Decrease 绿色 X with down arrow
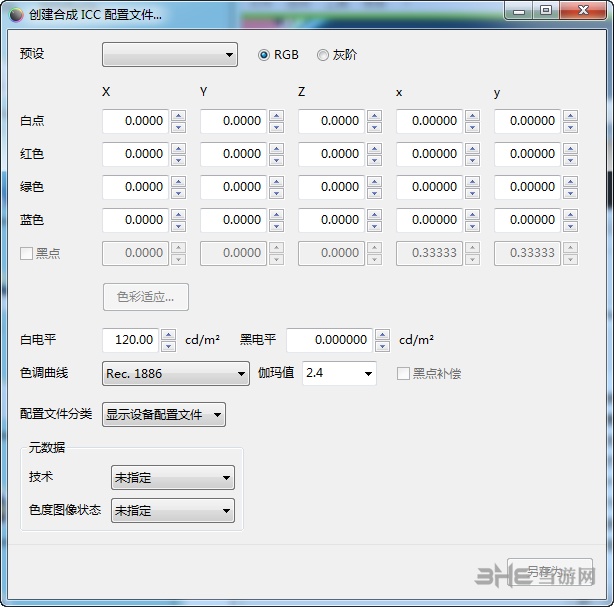 [179, 193]
